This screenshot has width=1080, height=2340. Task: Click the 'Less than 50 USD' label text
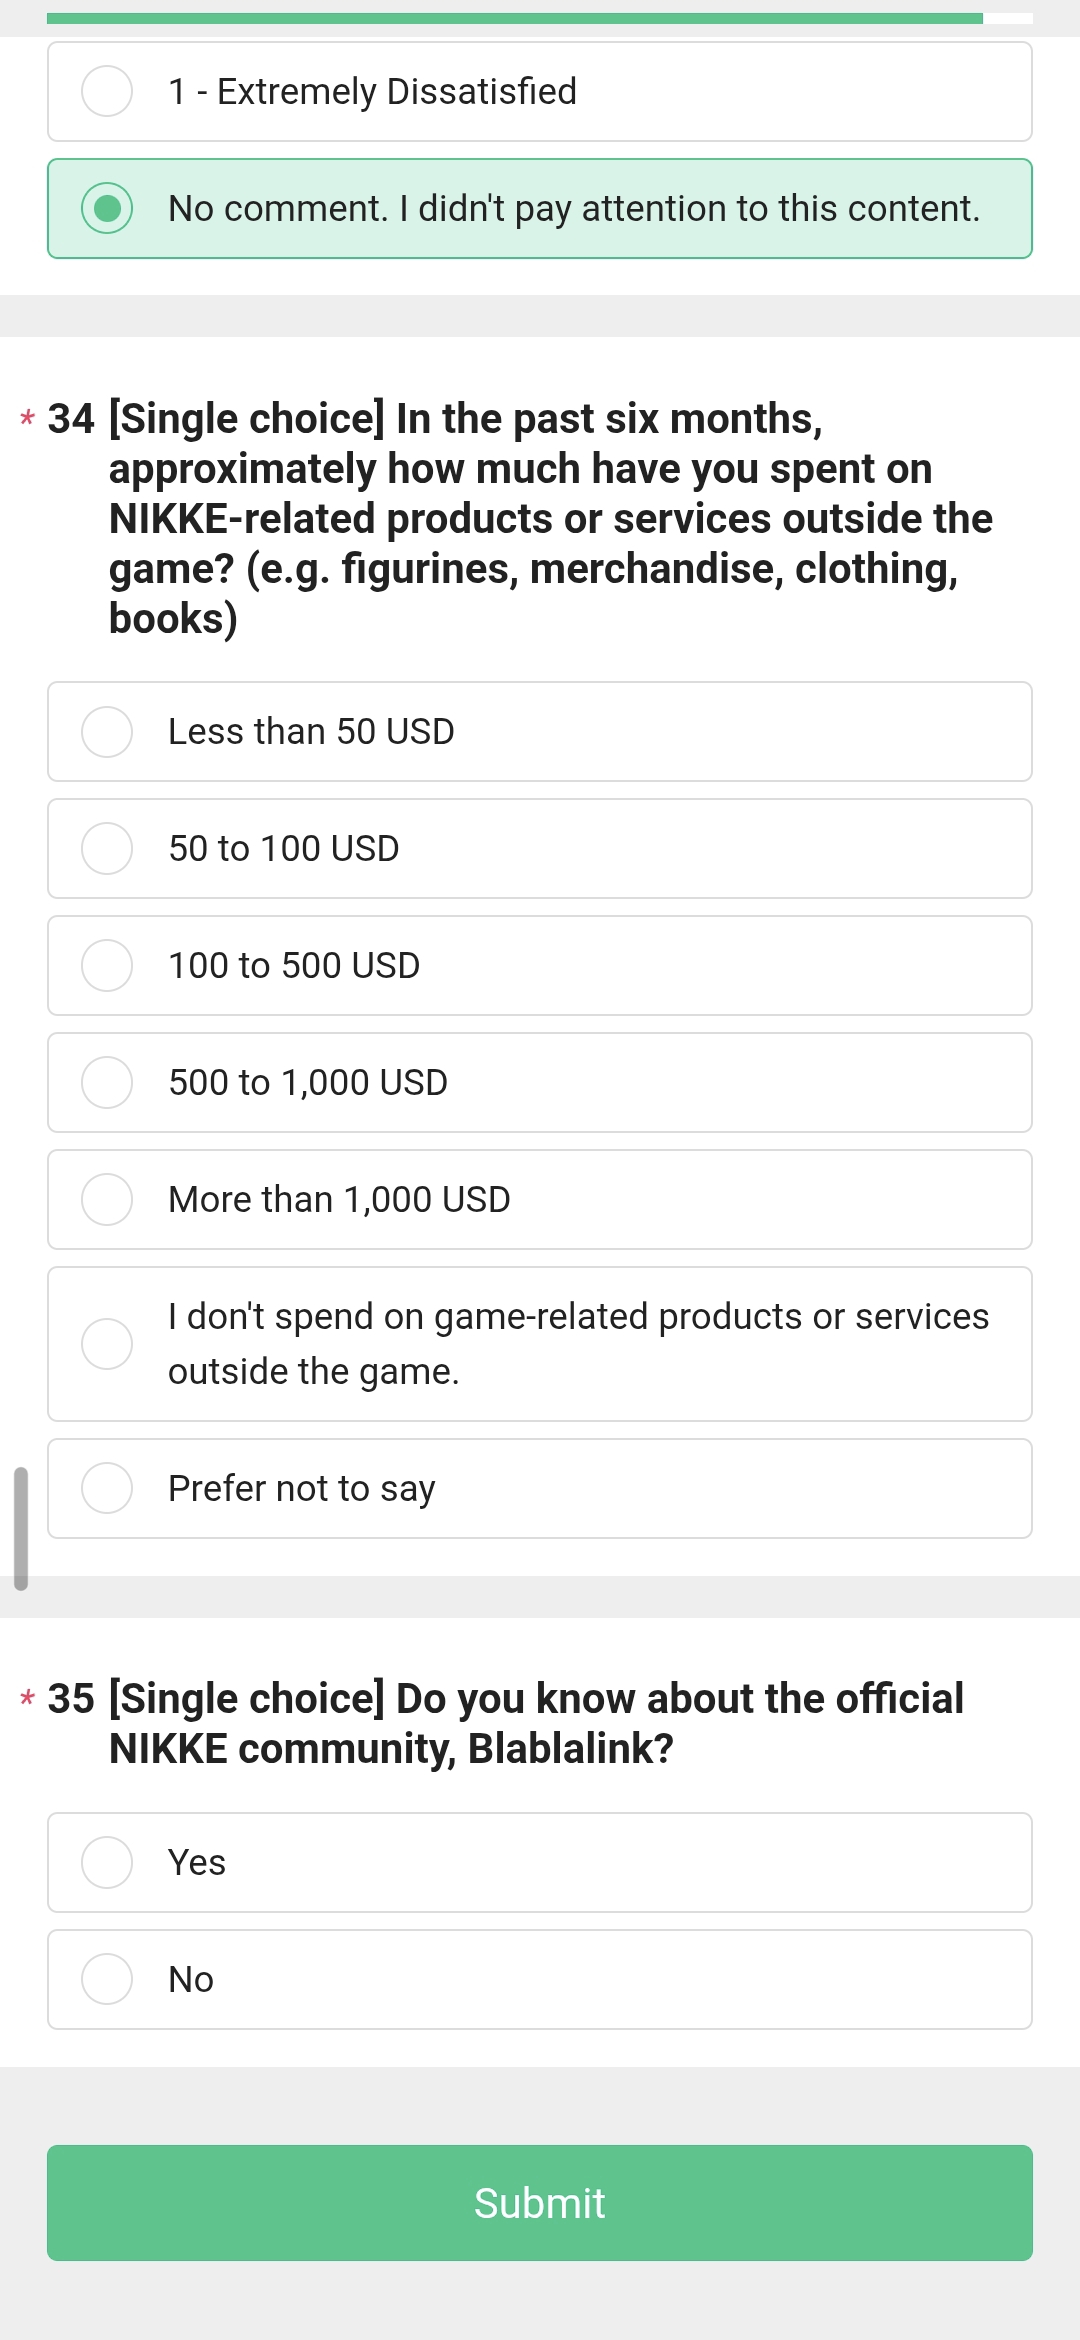(311, 732)
